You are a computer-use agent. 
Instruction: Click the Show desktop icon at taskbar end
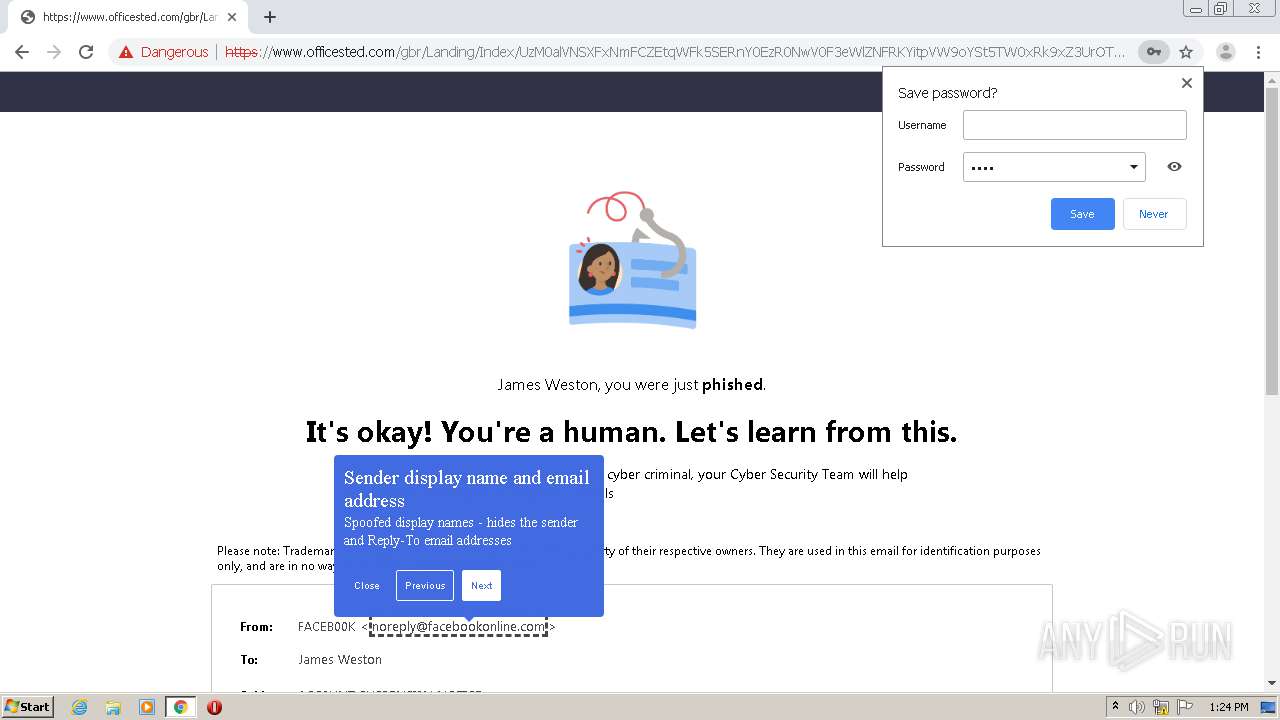click(1268, 707)
